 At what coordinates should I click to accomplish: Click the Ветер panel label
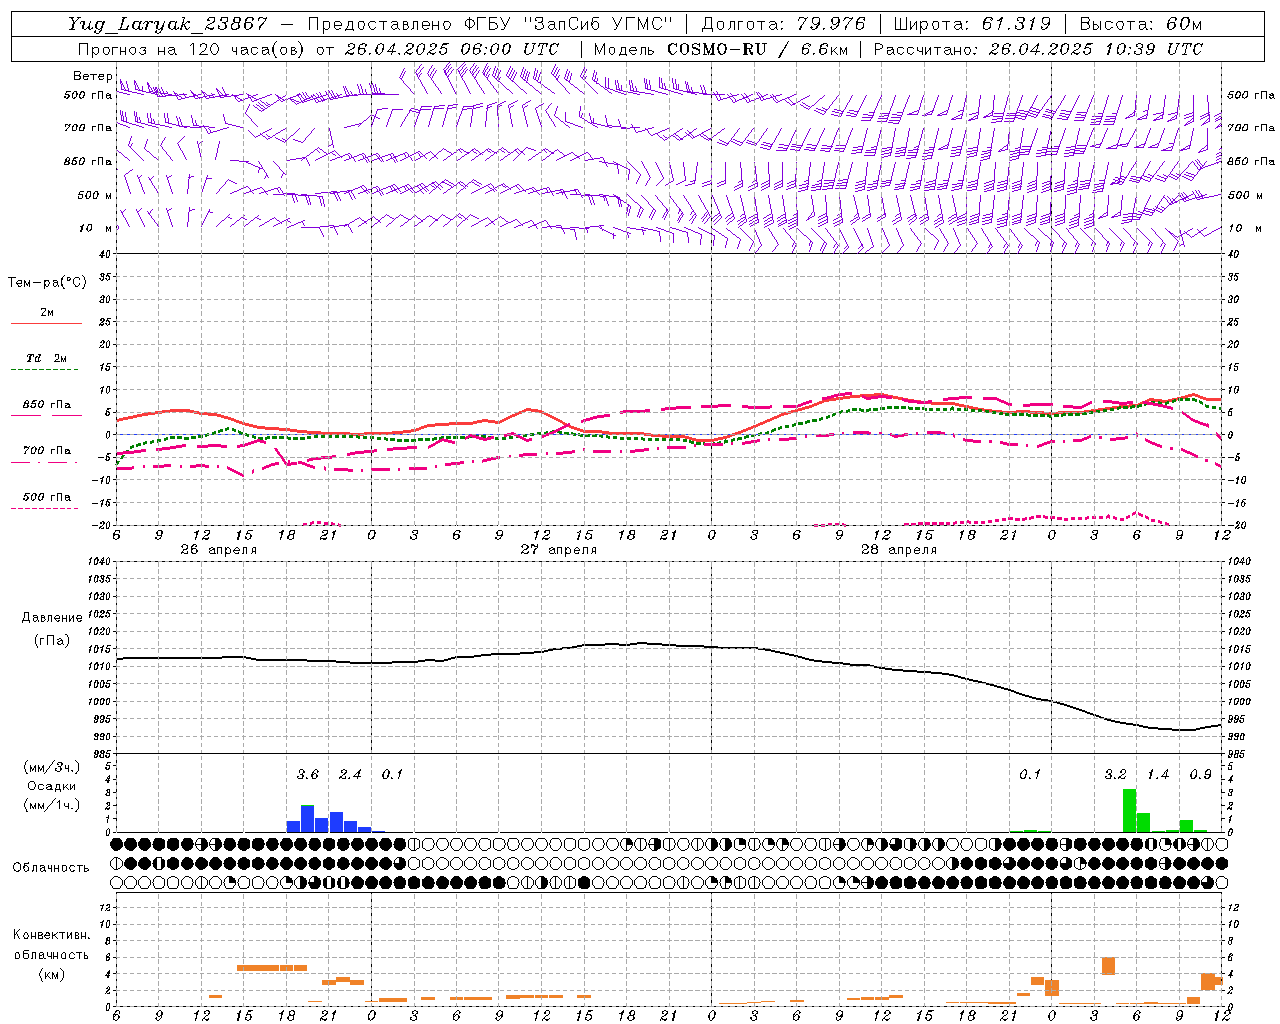pyautogui.click(x=93, y=76)
